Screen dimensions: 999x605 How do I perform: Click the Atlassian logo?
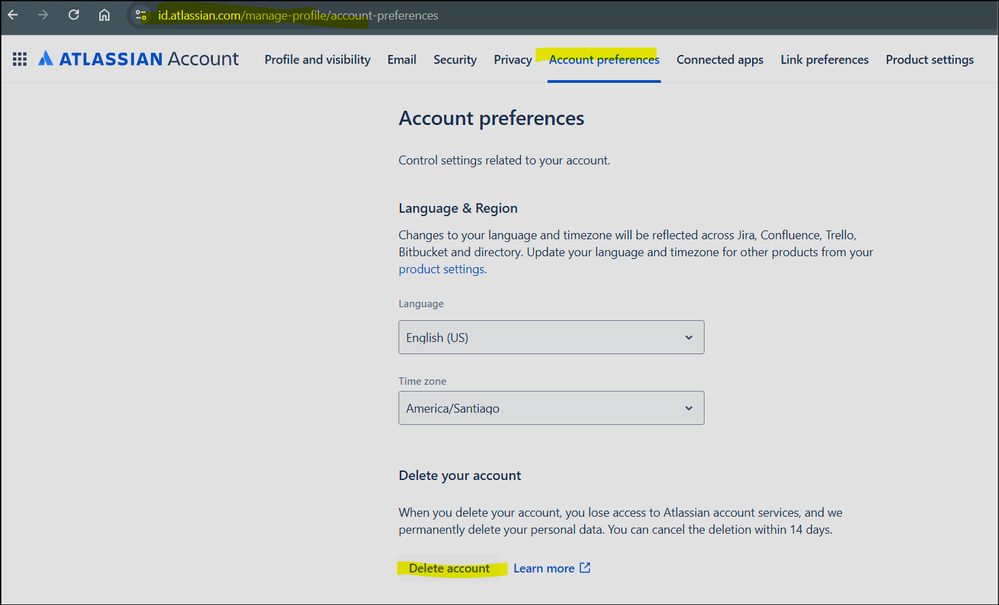(45, 58)
